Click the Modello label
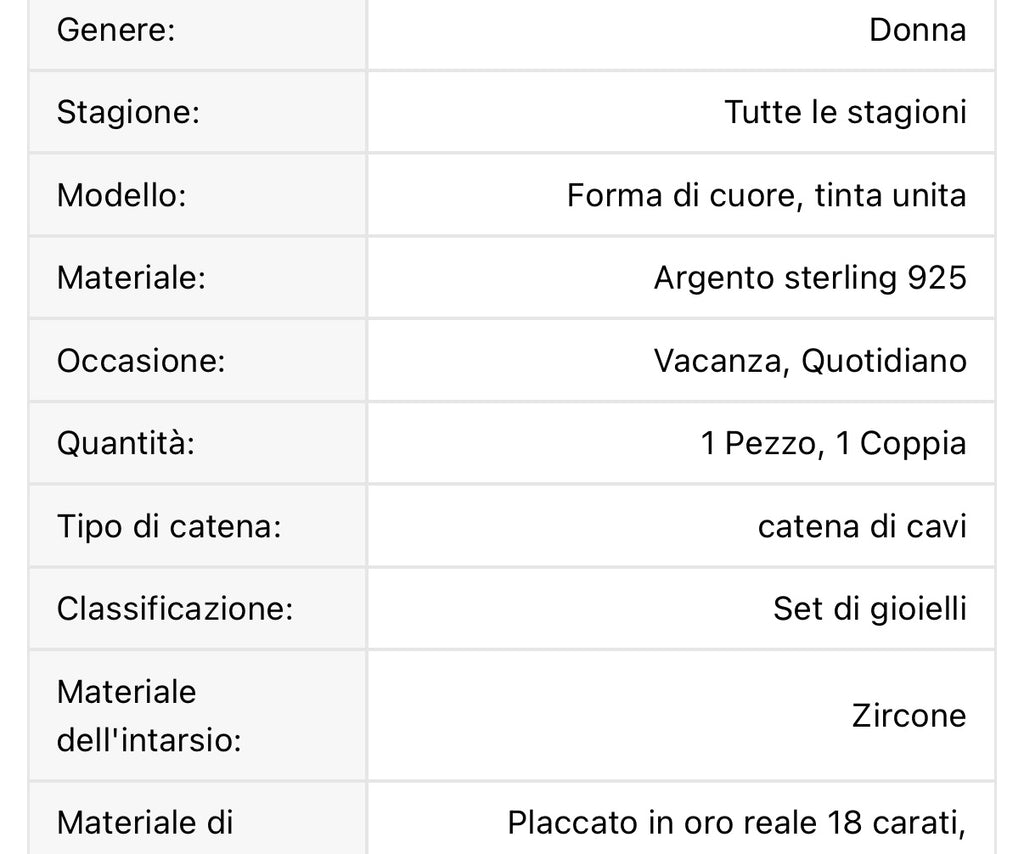 [121, 194]
